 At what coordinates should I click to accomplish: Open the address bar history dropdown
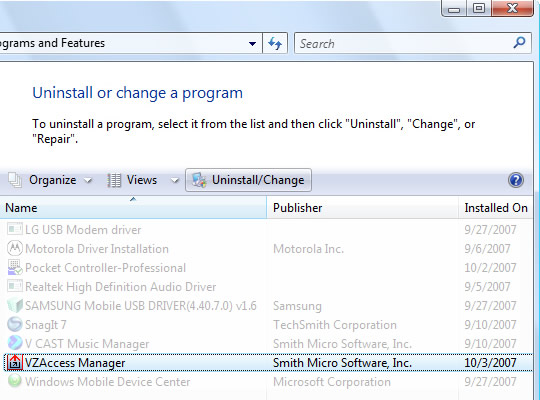pyautogui.click(x=252, y=44)
